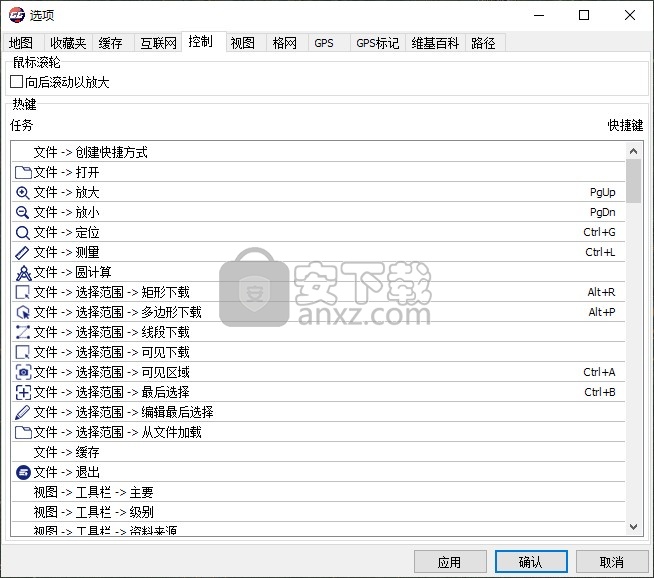Open the 格网 tab

pyautogui.click(x=285, y=43)
